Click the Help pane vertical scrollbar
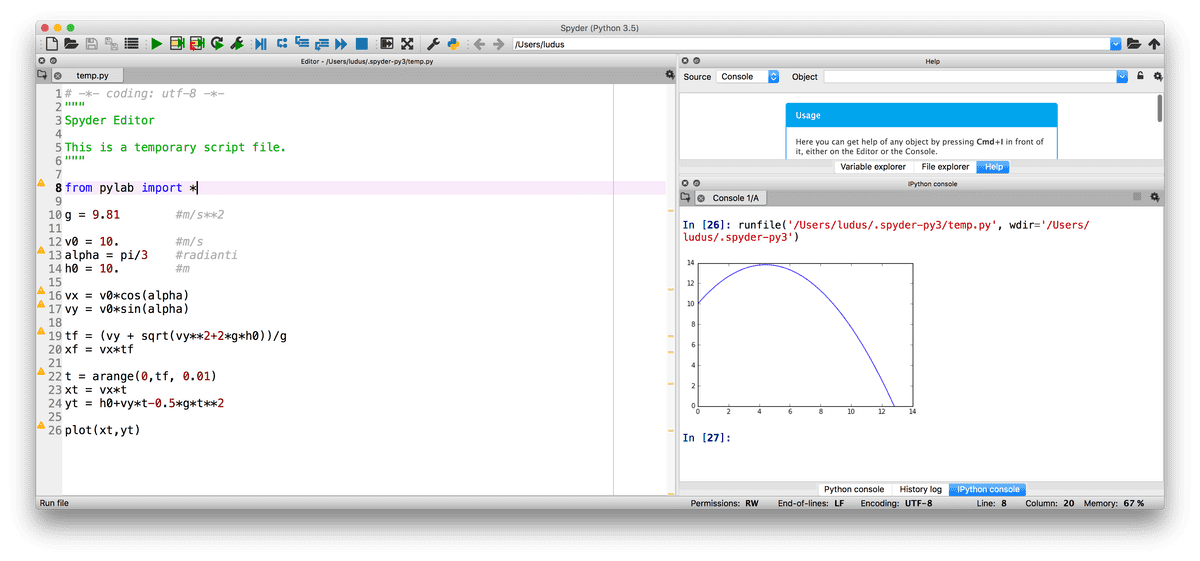Viewport: 1200px width, 561px height. coord(1159,108)
